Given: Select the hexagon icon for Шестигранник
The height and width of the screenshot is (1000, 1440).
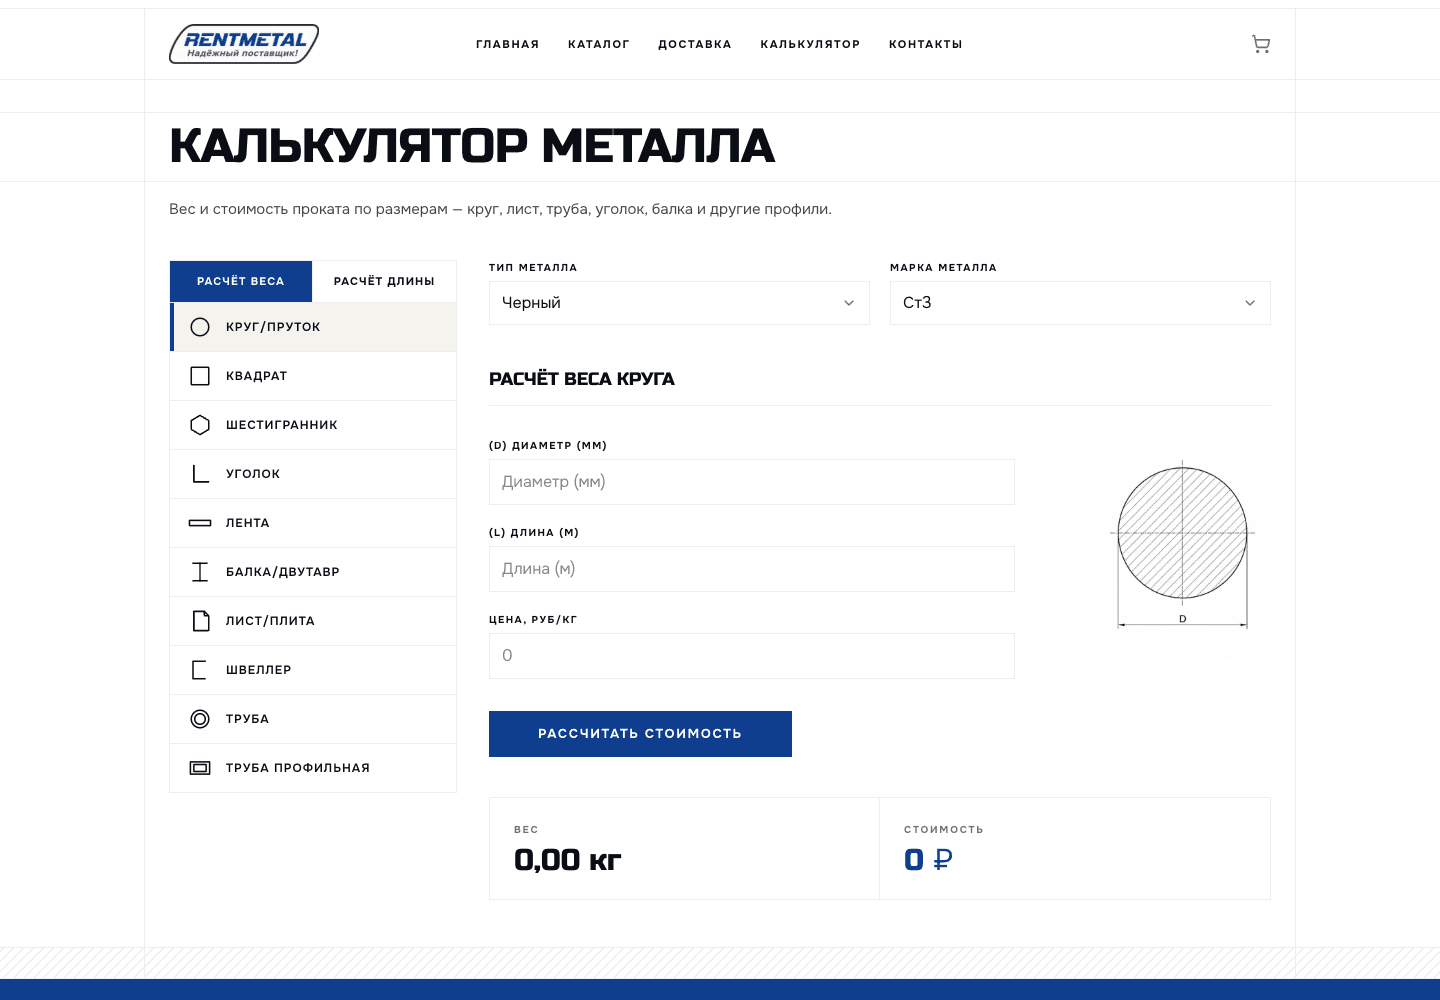Looking at the screenshot, I should coord(200,425).
